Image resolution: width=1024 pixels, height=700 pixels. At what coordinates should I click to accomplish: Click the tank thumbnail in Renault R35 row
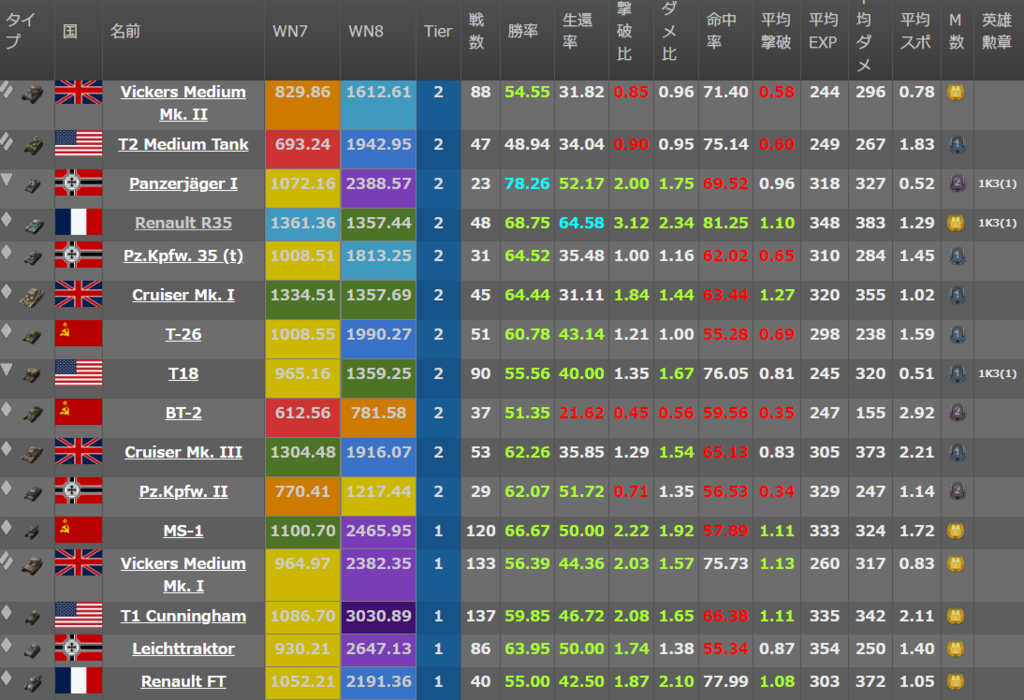point(33,226)
